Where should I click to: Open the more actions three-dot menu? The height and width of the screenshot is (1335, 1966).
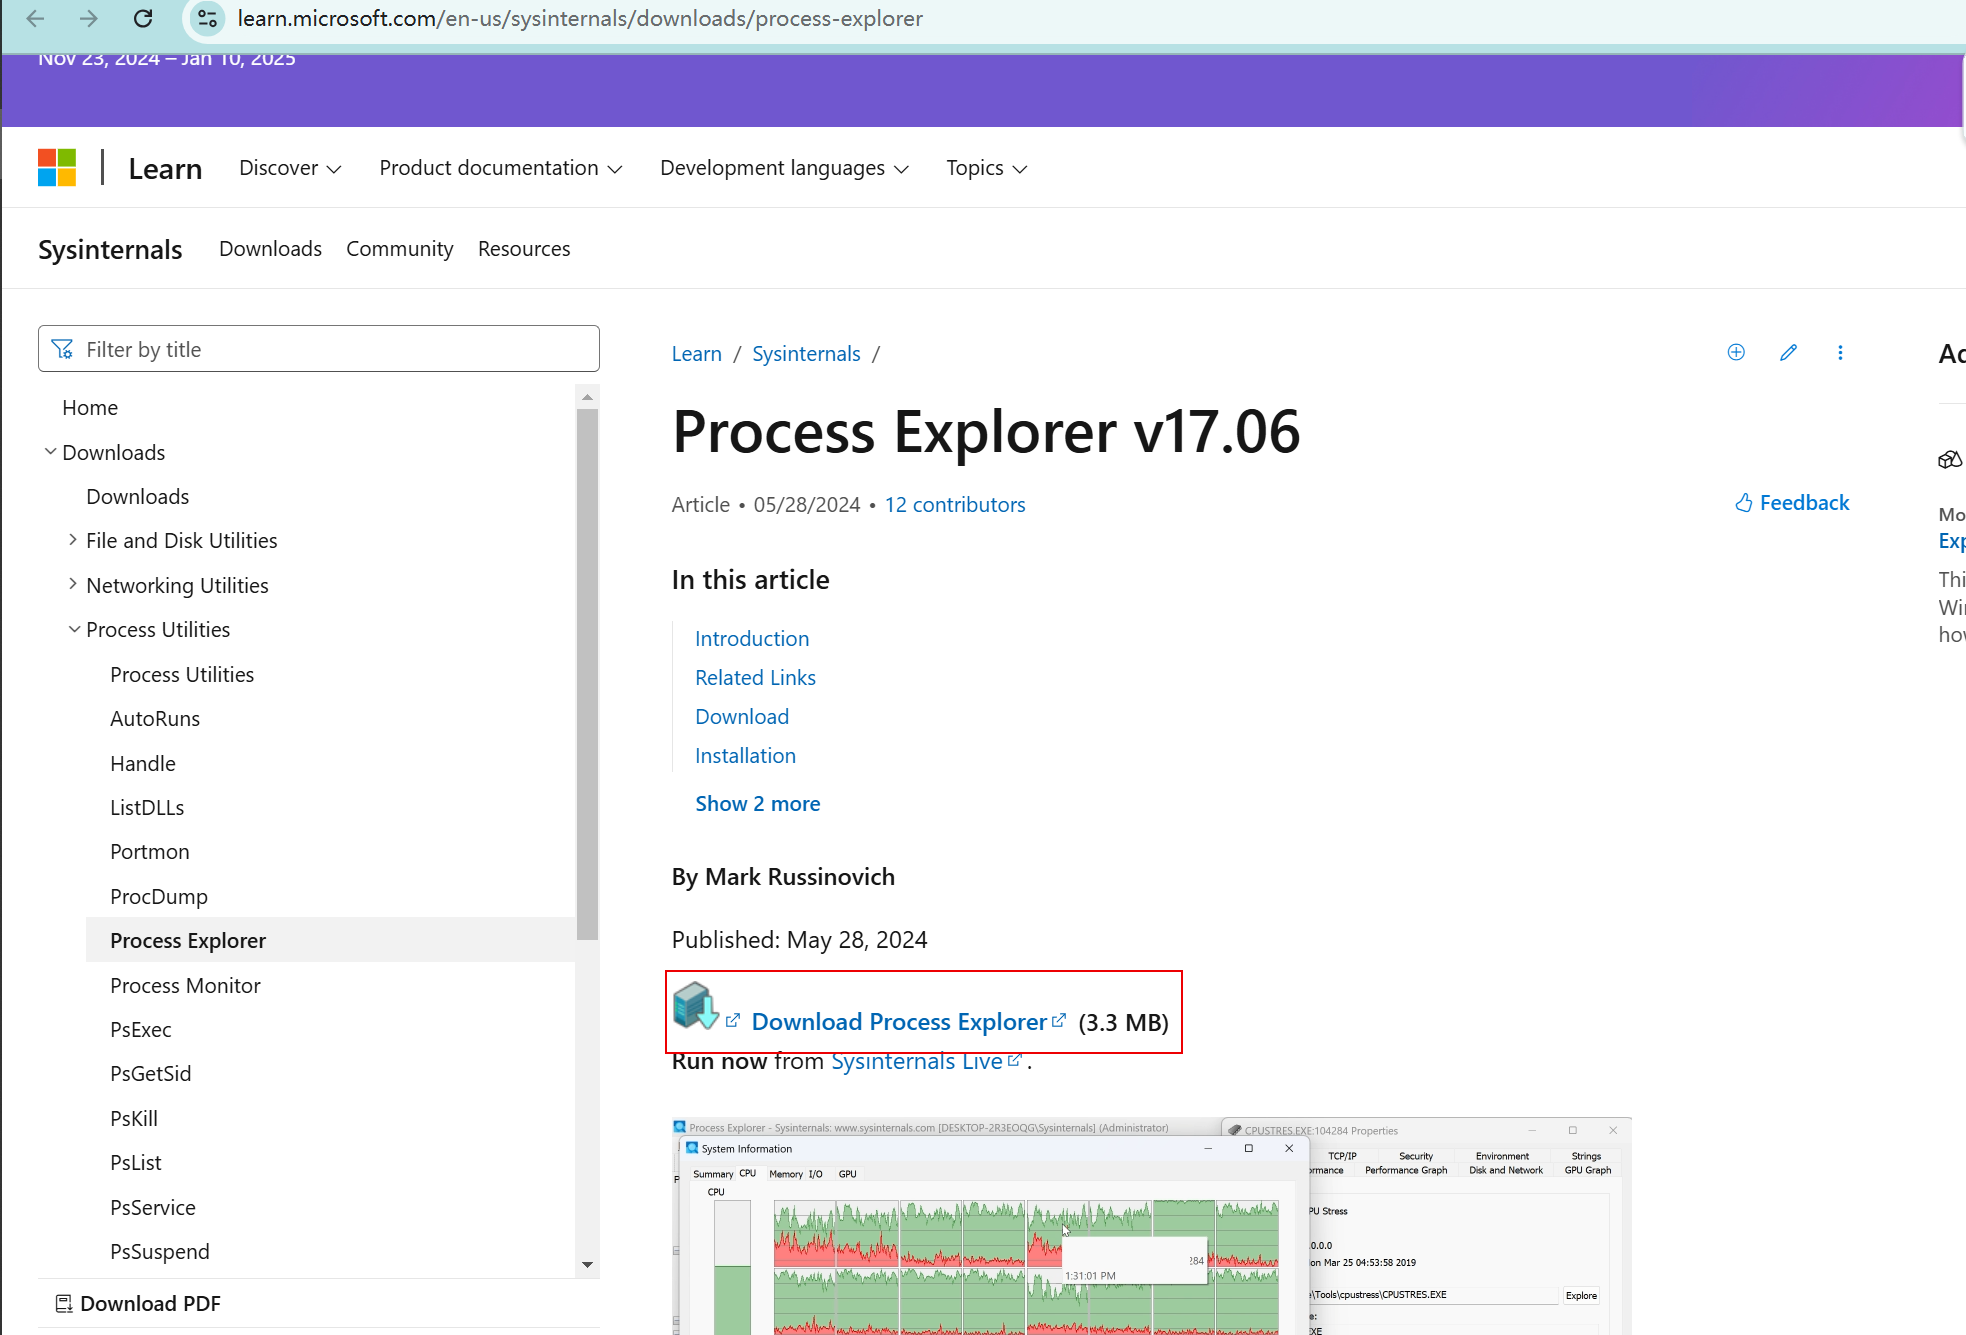point(1840,352)
